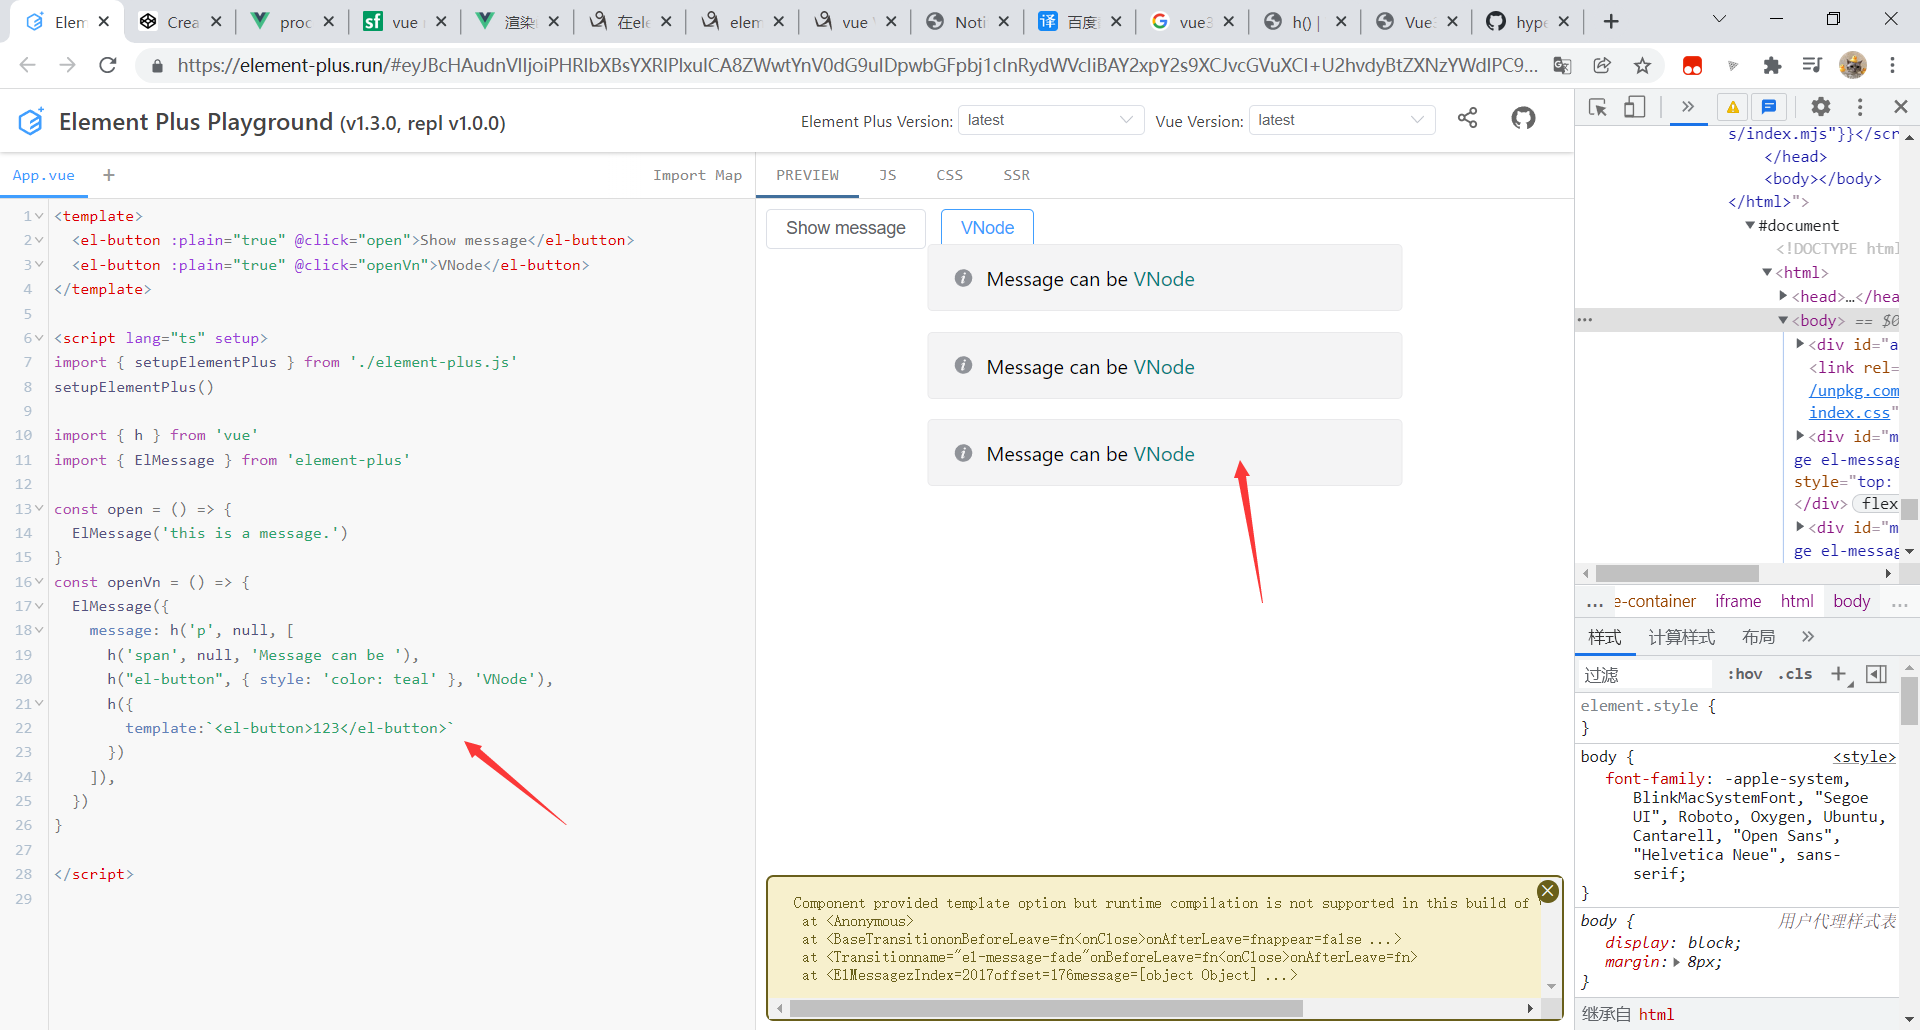
Task: Click the warning box horizontal scrollbar
Action: coord(1046,1009)
